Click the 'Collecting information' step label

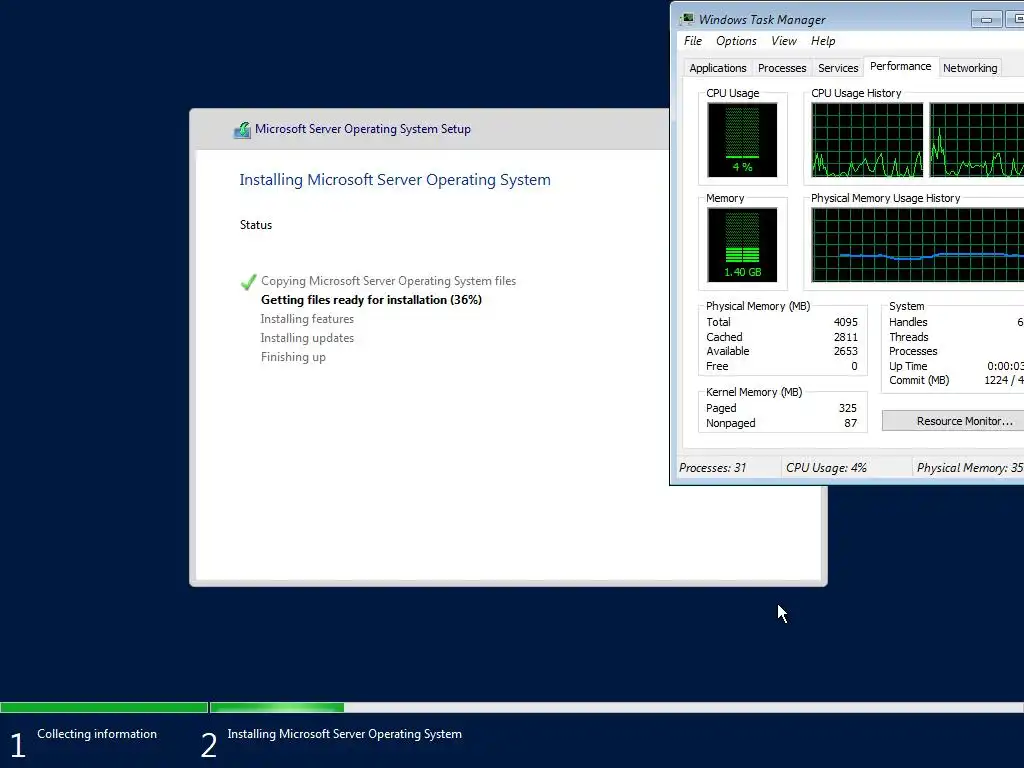[97, 734]
